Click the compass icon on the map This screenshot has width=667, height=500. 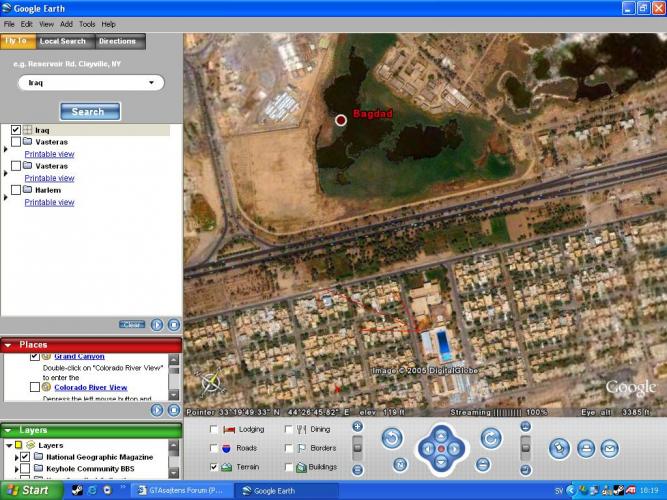tap(211, 382)
